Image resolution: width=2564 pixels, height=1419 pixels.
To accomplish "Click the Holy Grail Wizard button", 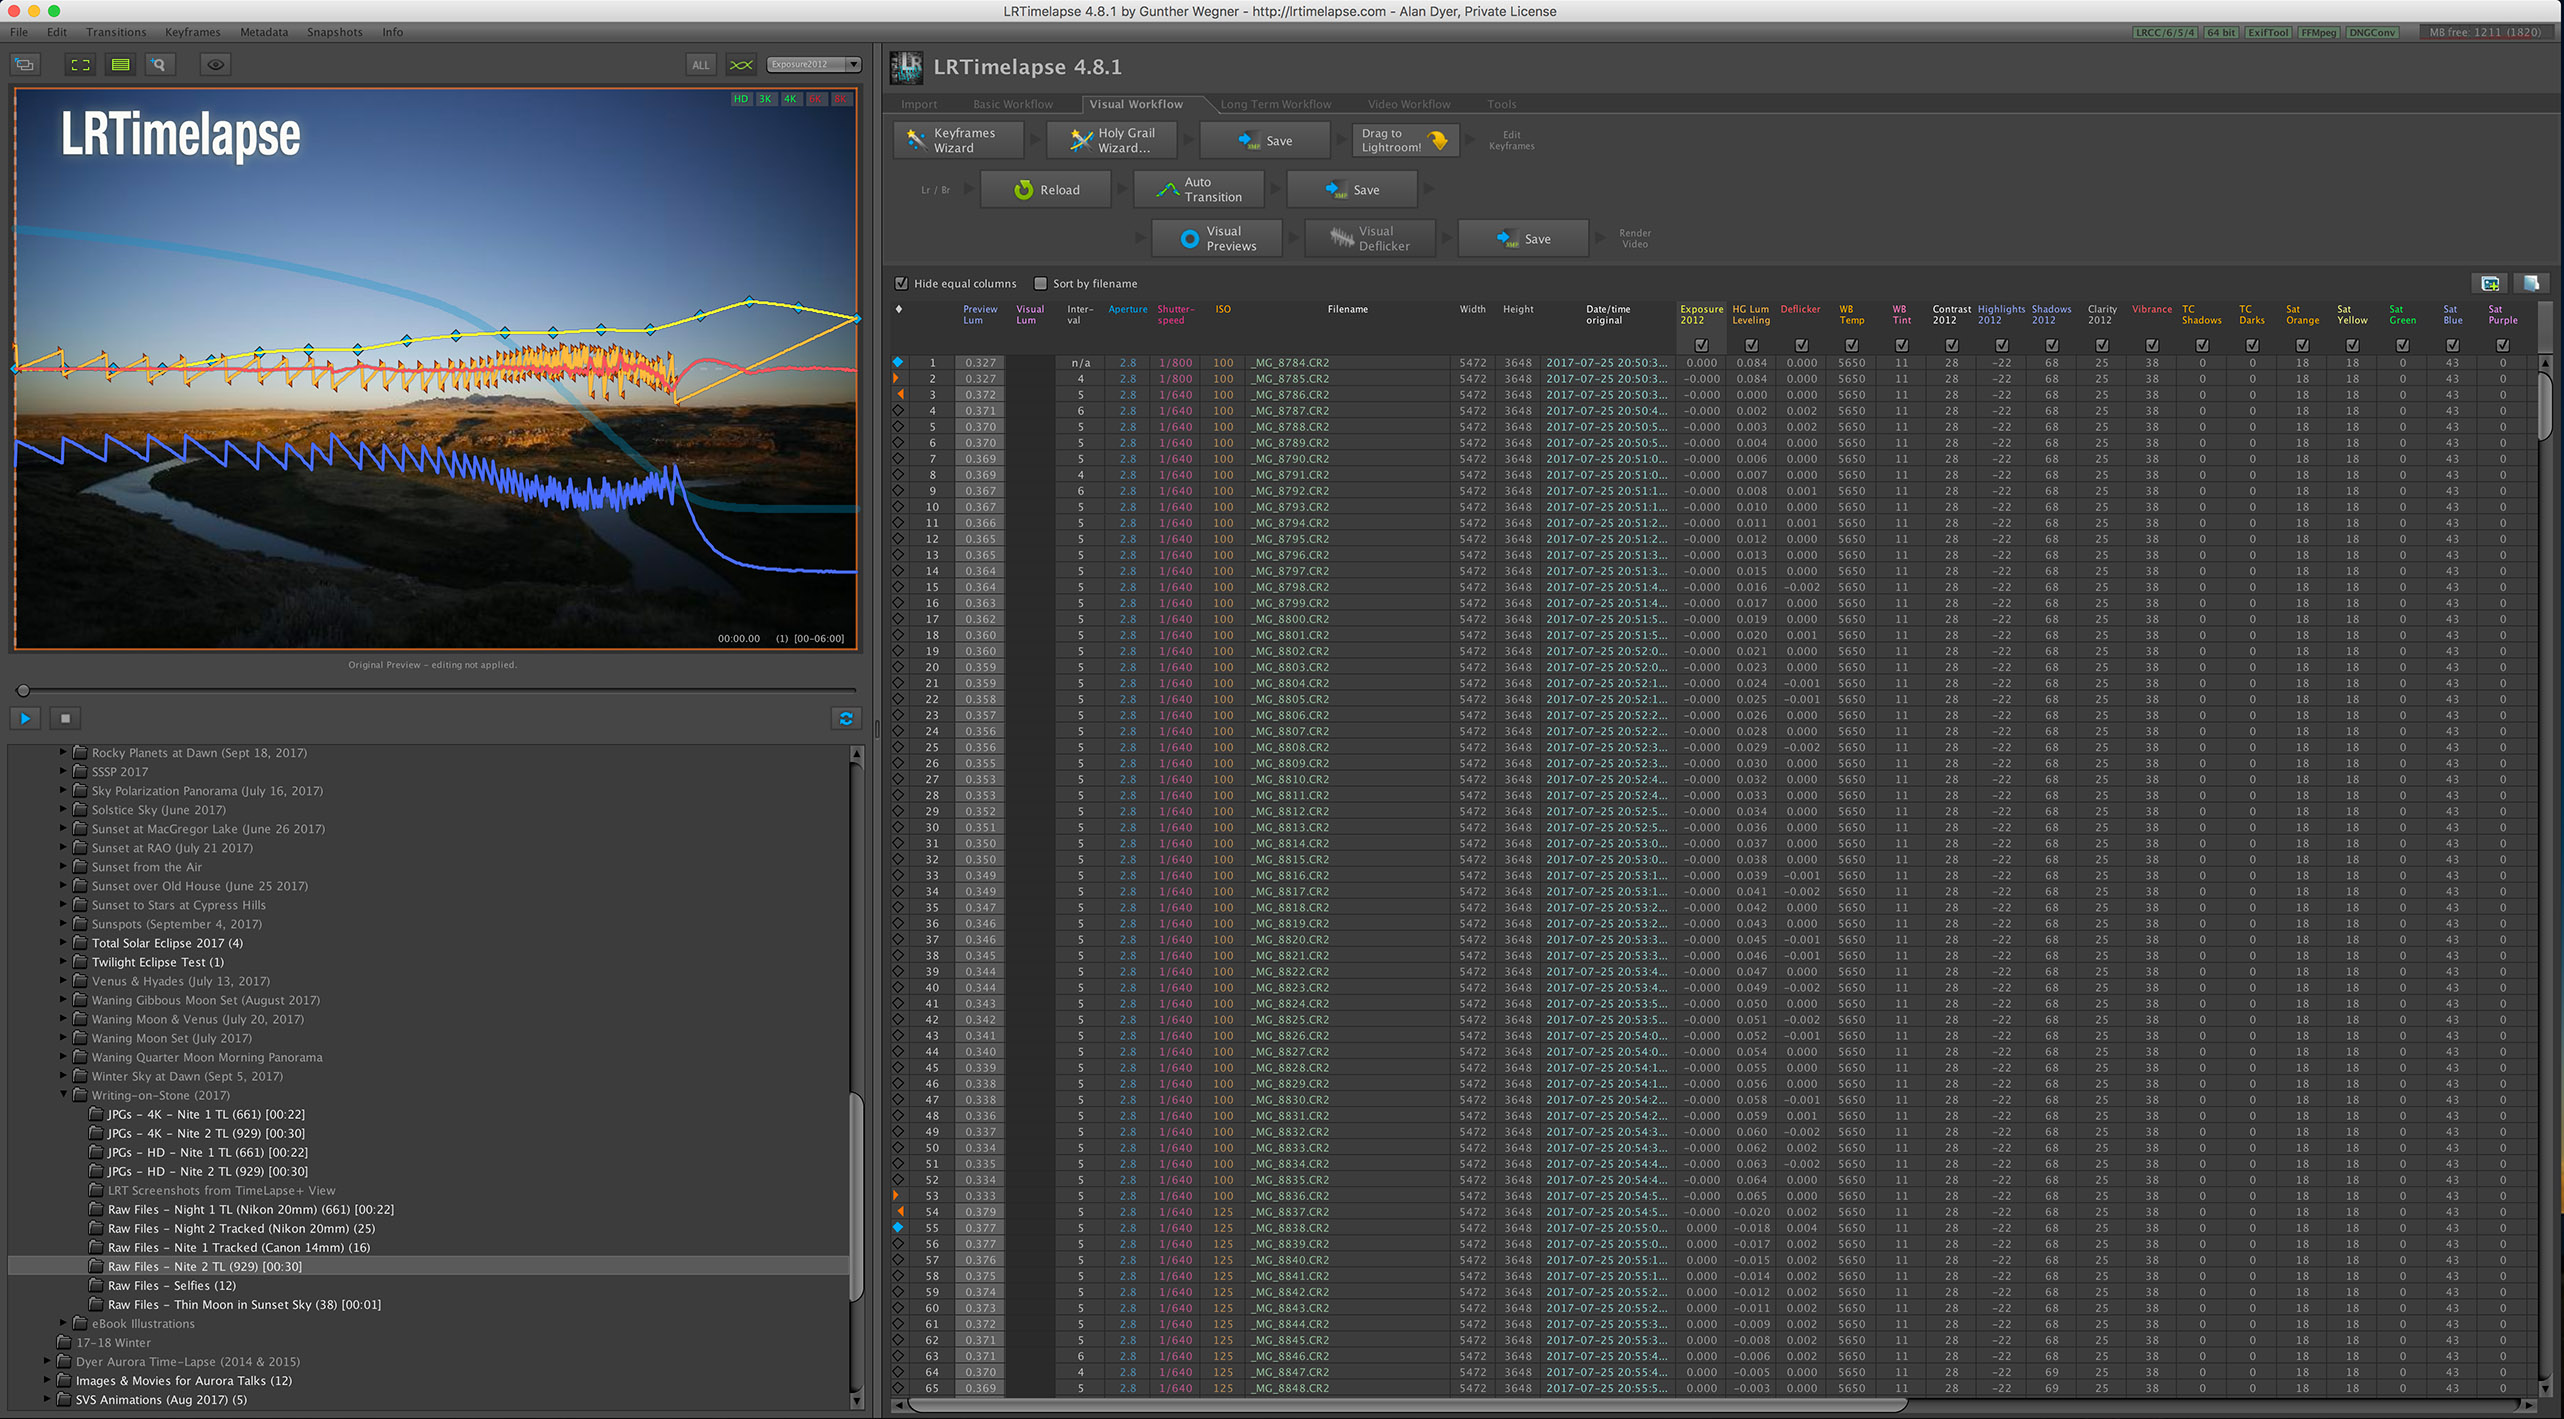I will [1112, 140].
